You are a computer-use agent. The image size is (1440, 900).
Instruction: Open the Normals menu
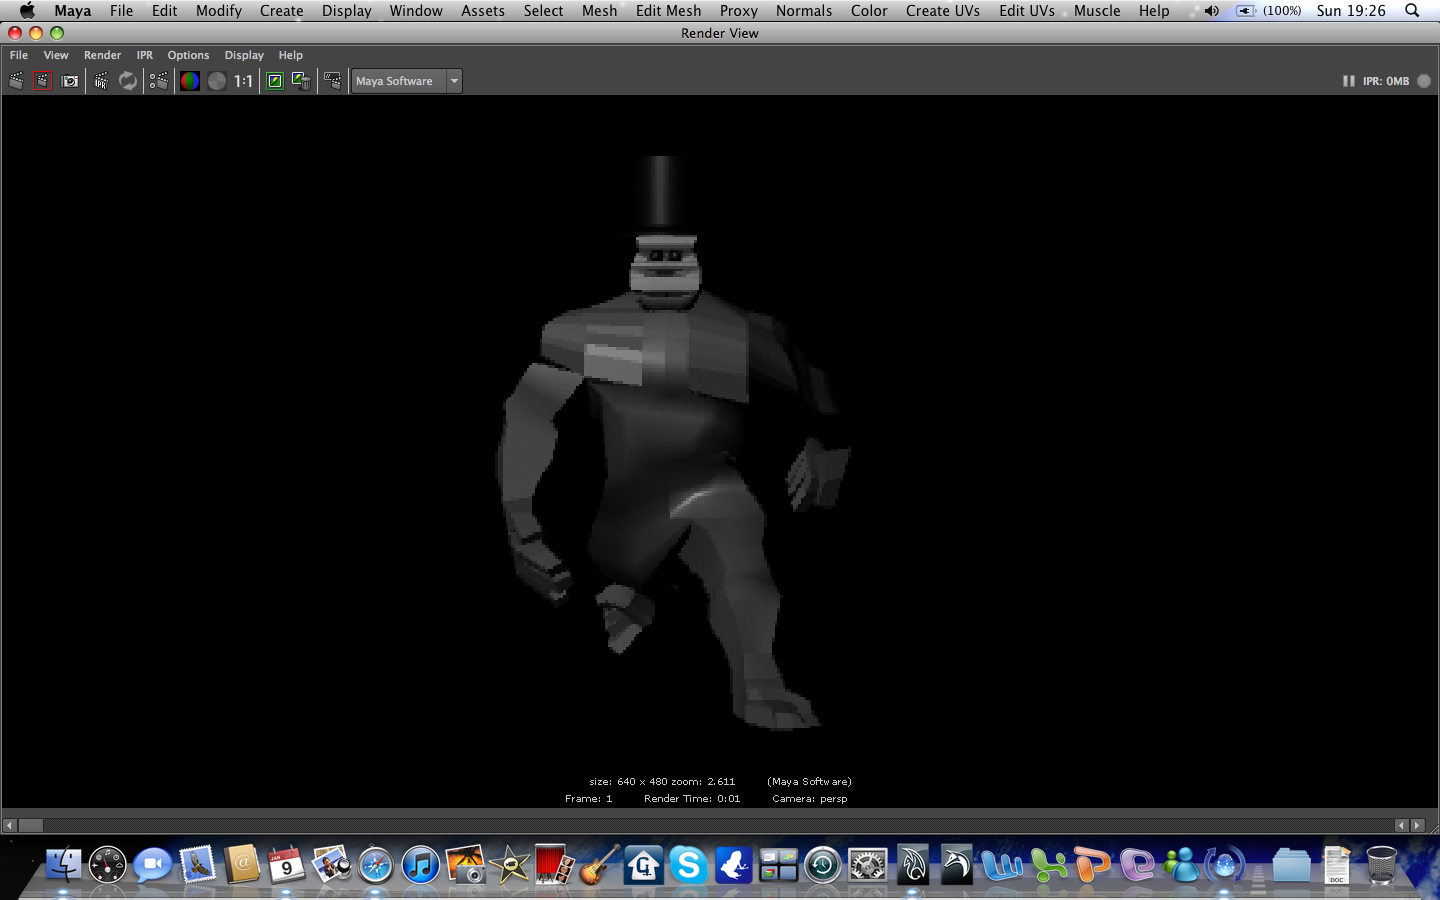[804, 11]
